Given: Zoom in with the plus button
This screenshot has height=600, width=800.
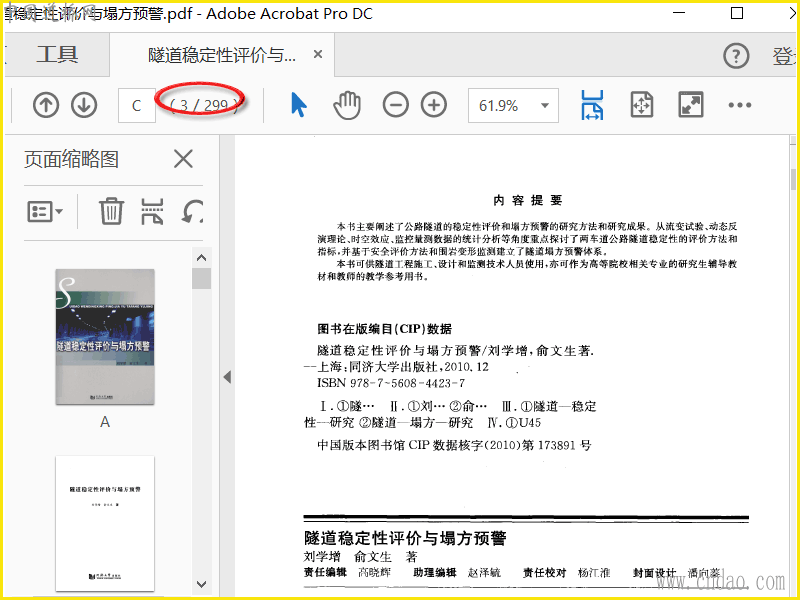Looking at the screenshot, I should [x=434, y=105].
